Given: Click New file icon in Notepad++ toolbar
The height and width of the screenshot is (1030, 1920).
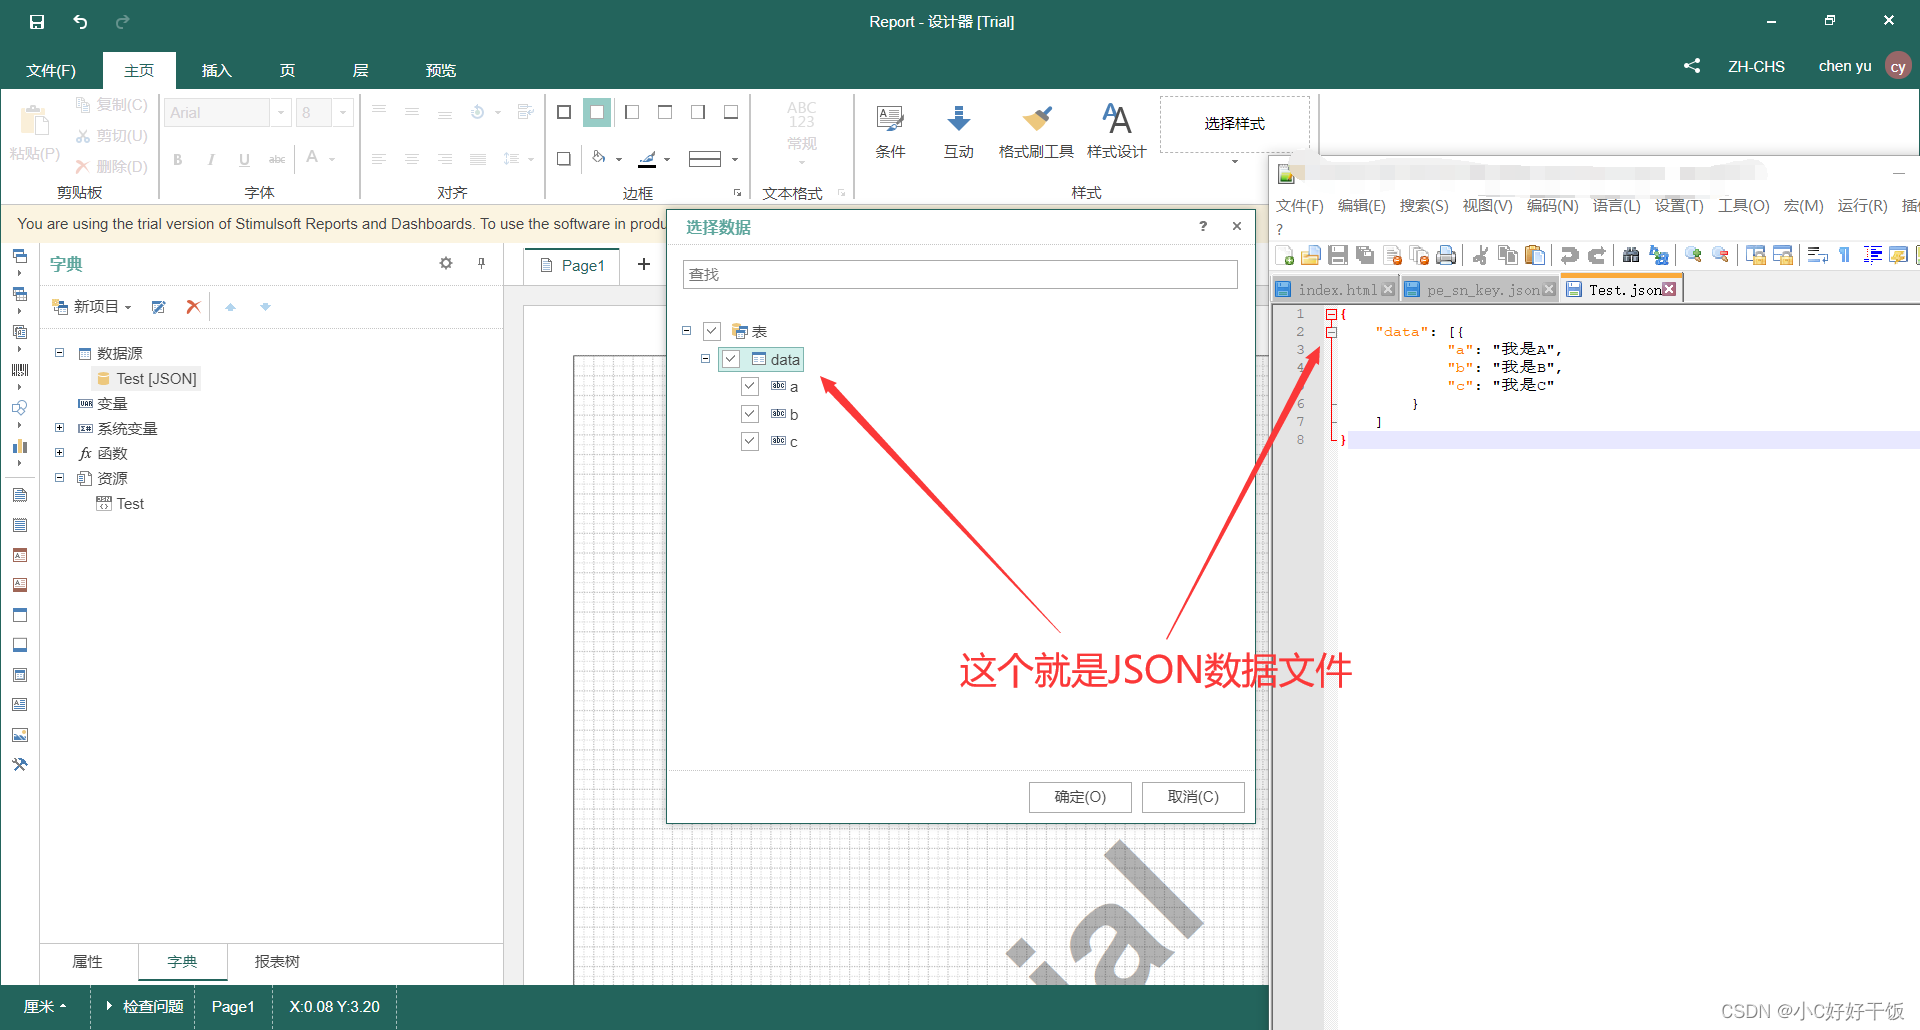Looking at the screenshot, I should (x=1285, y=256).
